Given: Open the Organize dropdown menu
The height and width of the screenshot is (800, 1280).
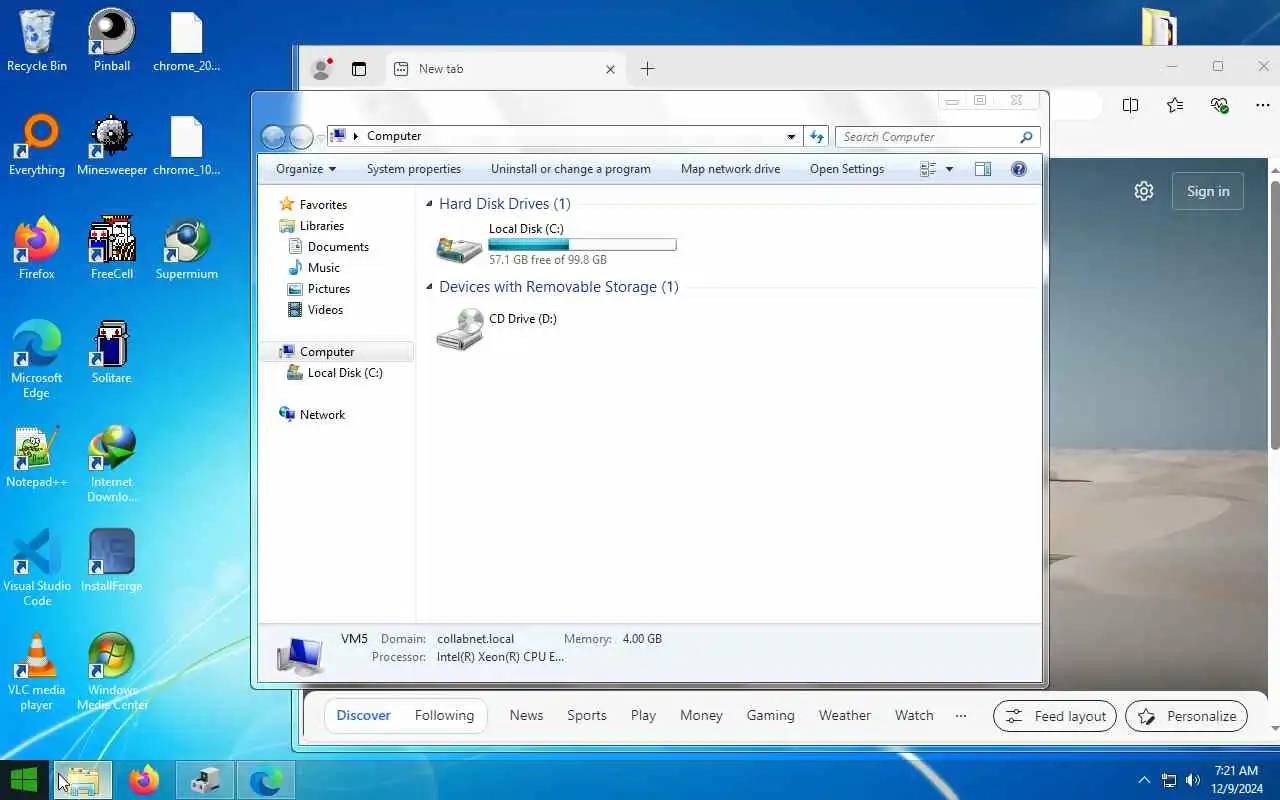Looking at the screenshot, I should [306, 169].
